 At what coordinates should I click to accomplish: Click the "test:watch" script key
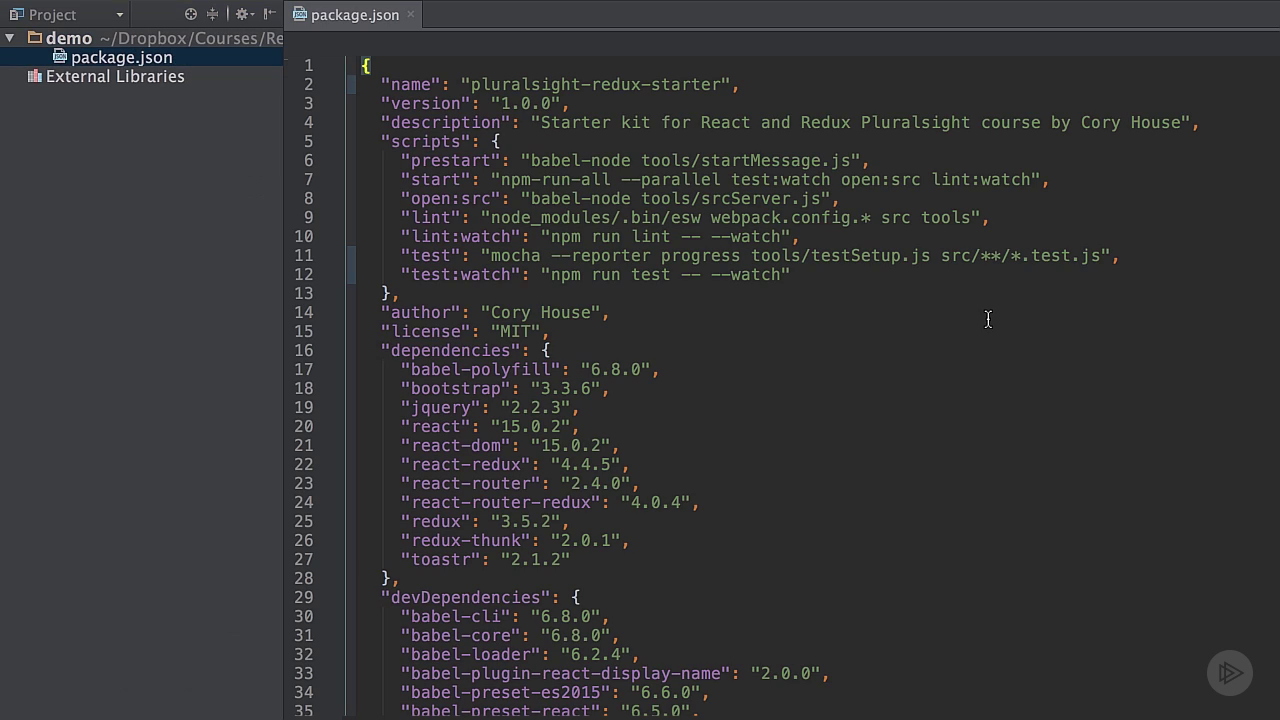tap(460, 274)
